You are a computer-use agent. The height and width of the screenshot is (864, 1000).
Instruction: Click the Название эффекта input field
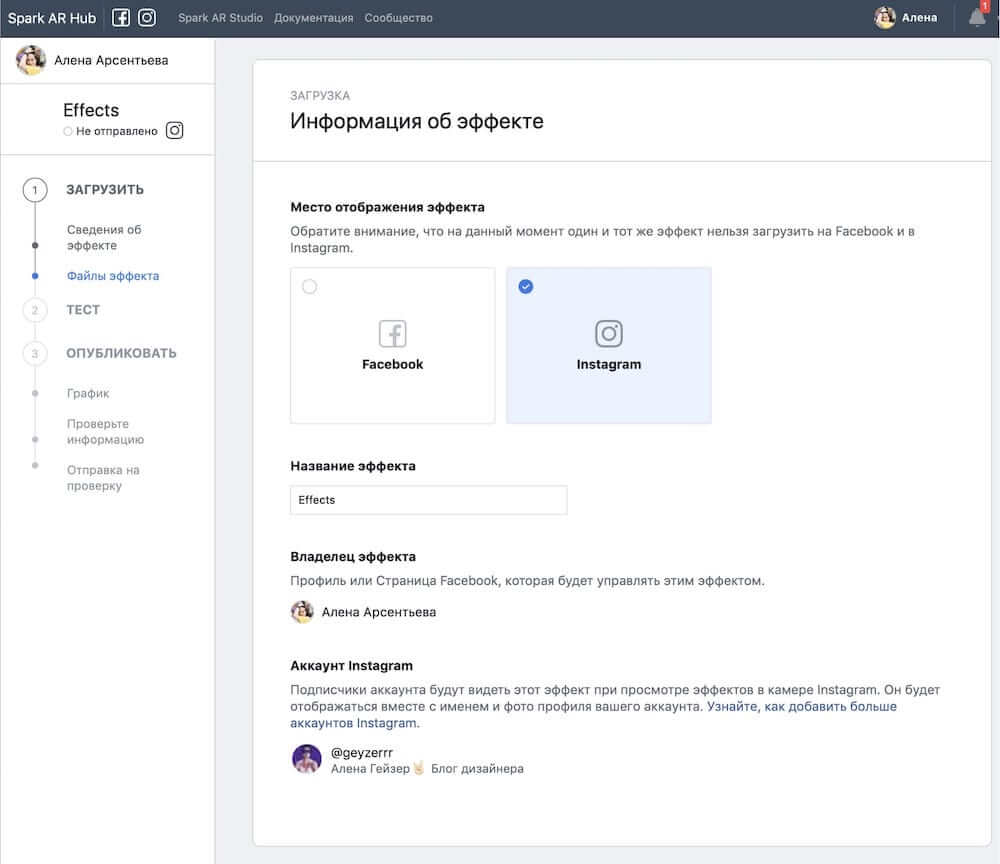point(428,500)
